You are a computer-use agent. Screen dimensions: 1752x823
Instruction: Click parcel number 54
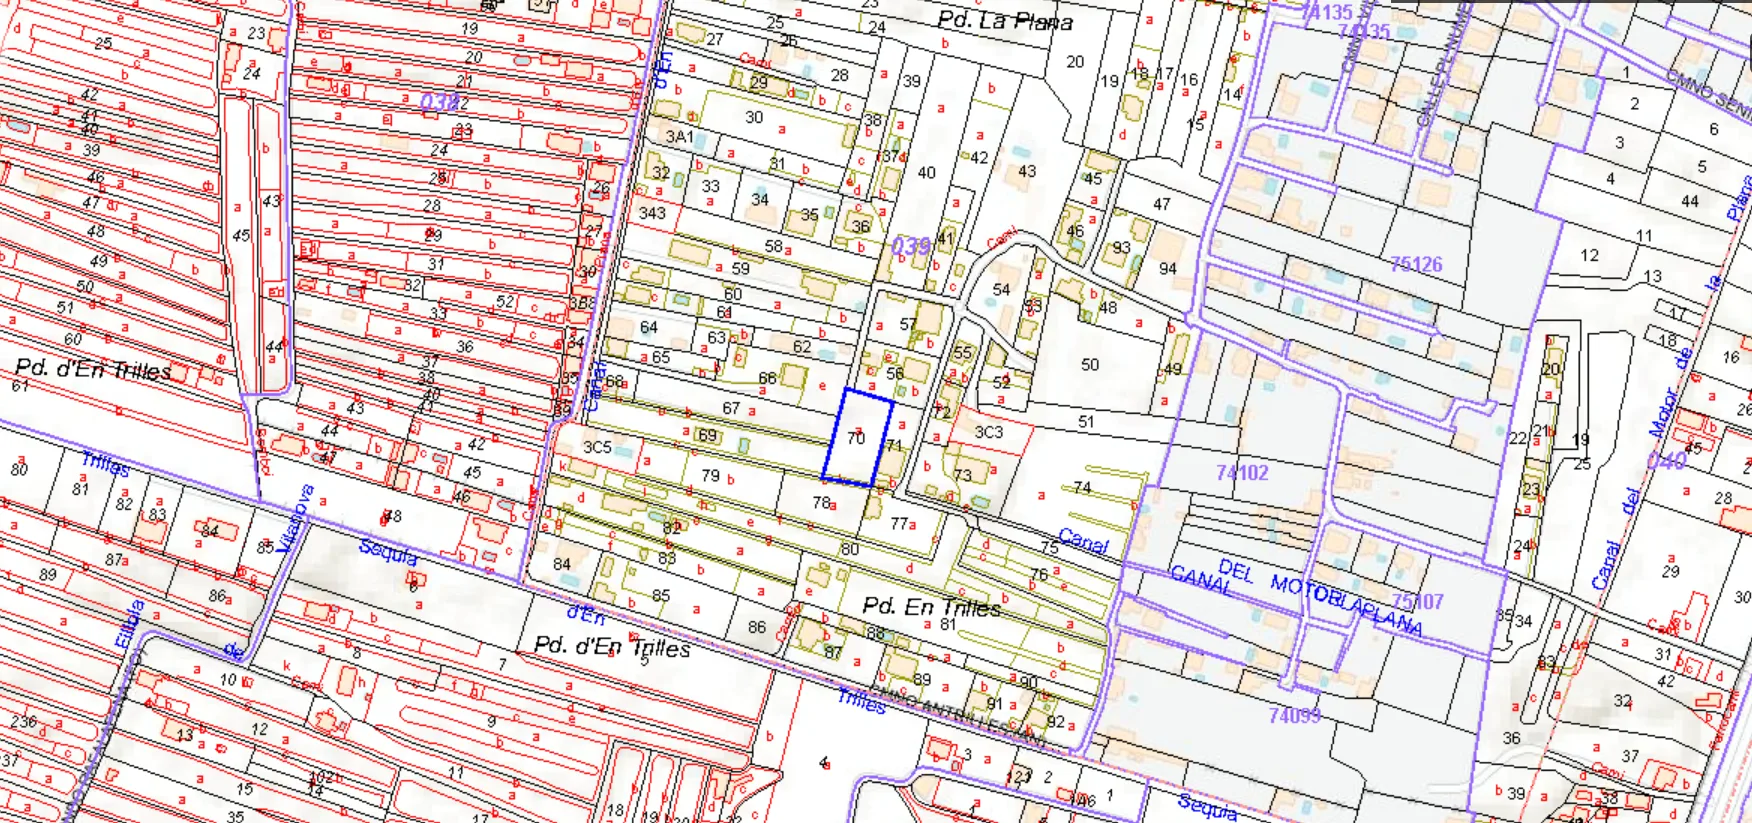(x=1001, y=289)
